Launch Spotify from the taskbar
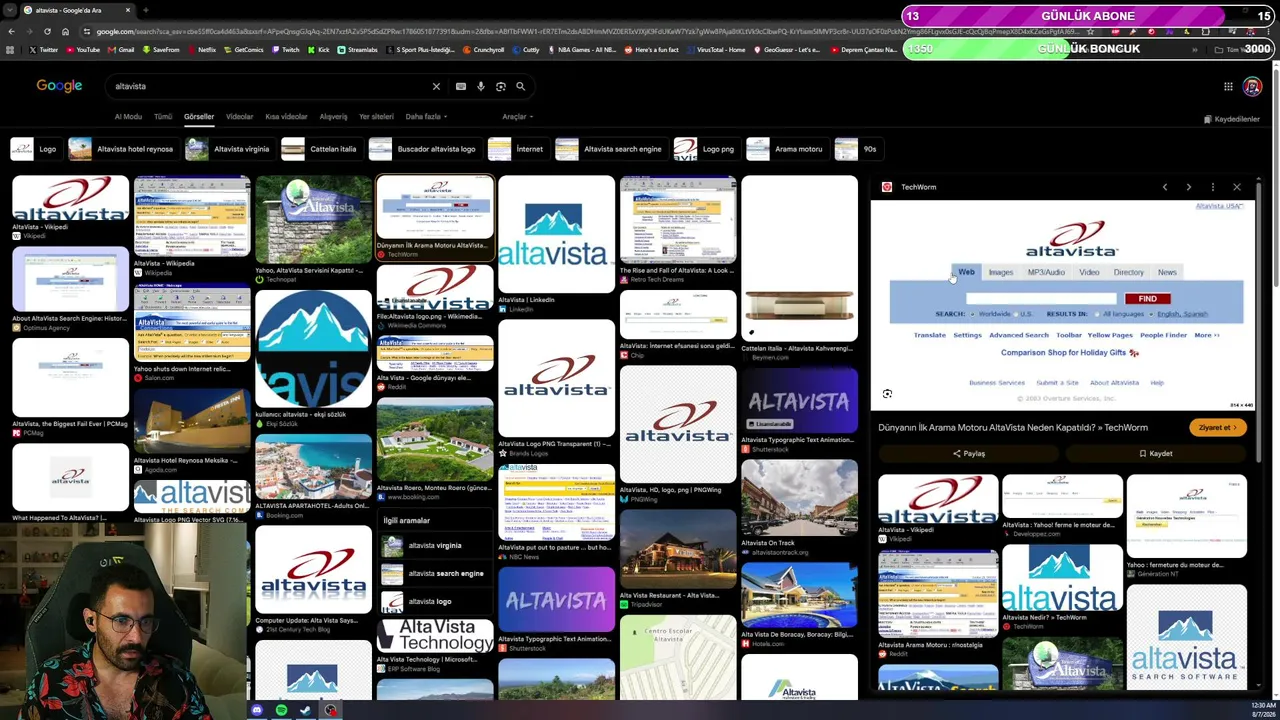The width and height of the screenshot is (1280, 720). tap(281, 710)
